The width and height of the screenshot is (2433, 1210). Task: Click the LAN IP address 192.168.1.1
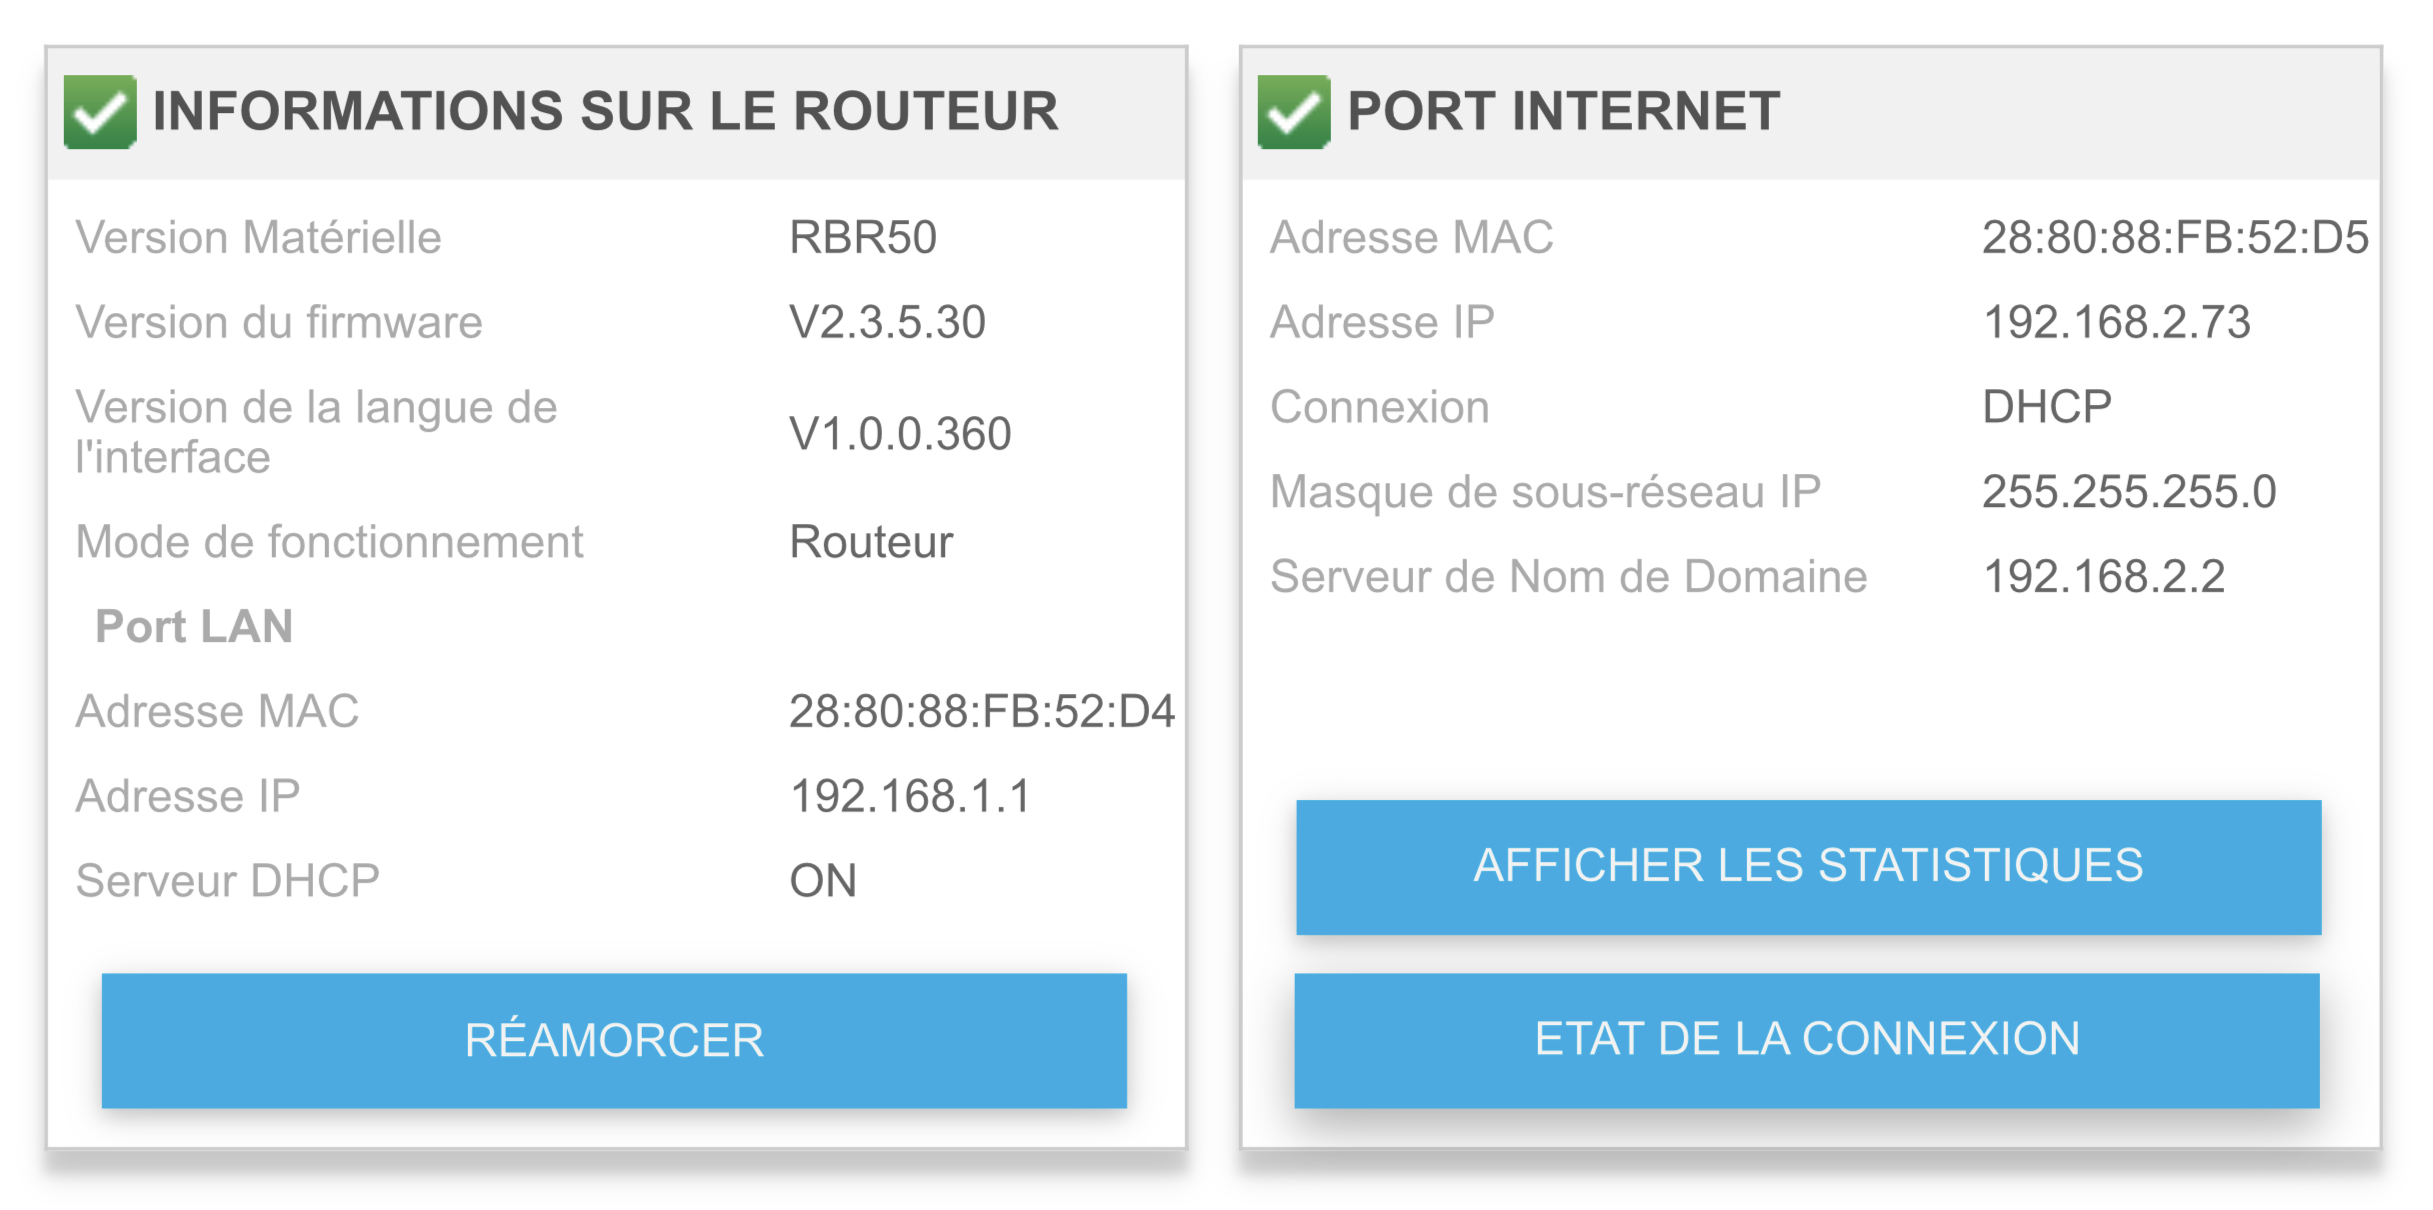tap(909, 796)
